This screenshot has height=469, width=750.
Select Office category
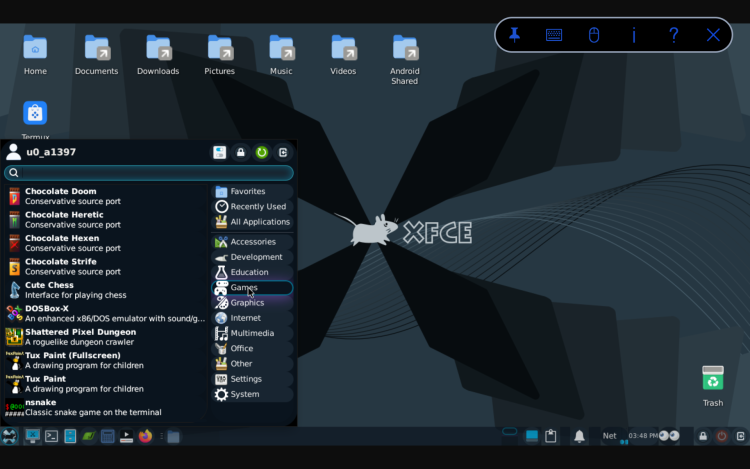[252, 349]
